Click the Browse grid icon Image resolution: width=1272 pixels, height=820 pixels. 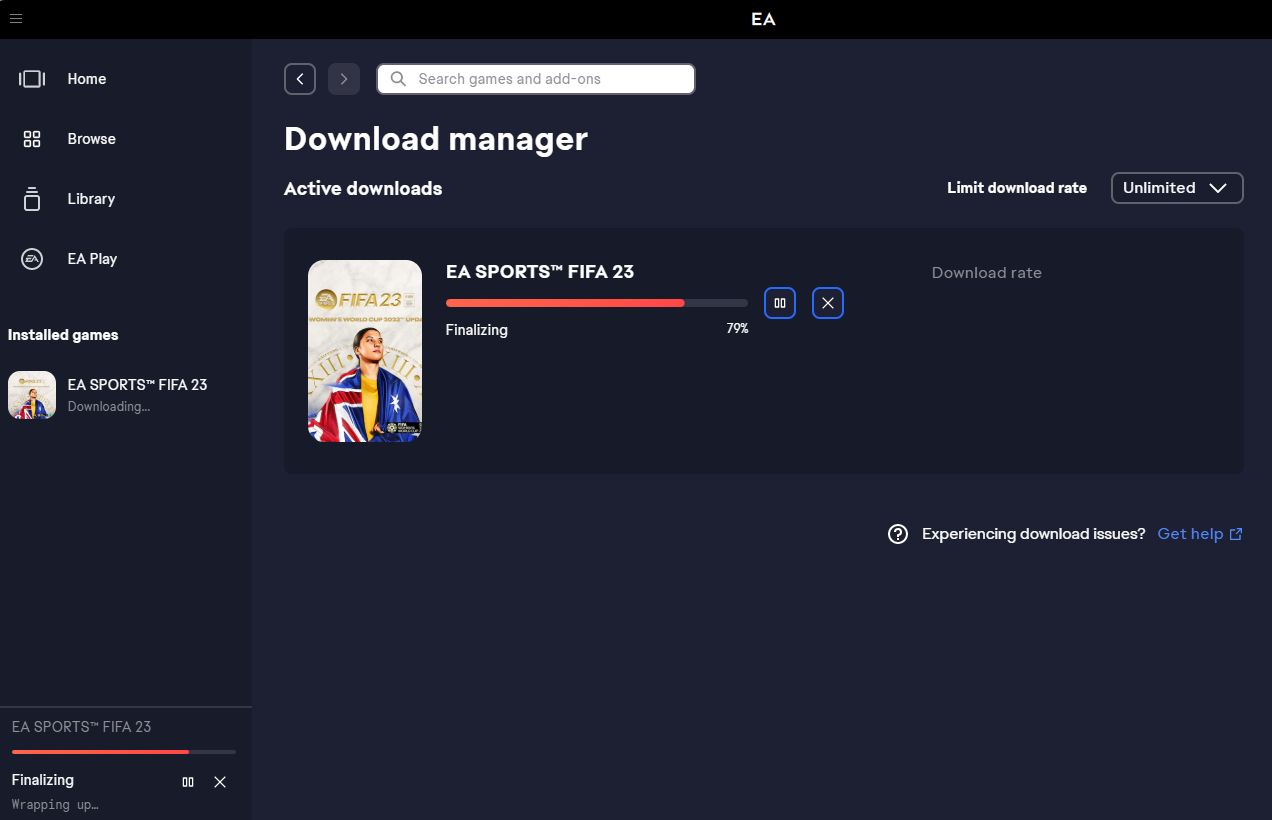click(x=32, y=139)
